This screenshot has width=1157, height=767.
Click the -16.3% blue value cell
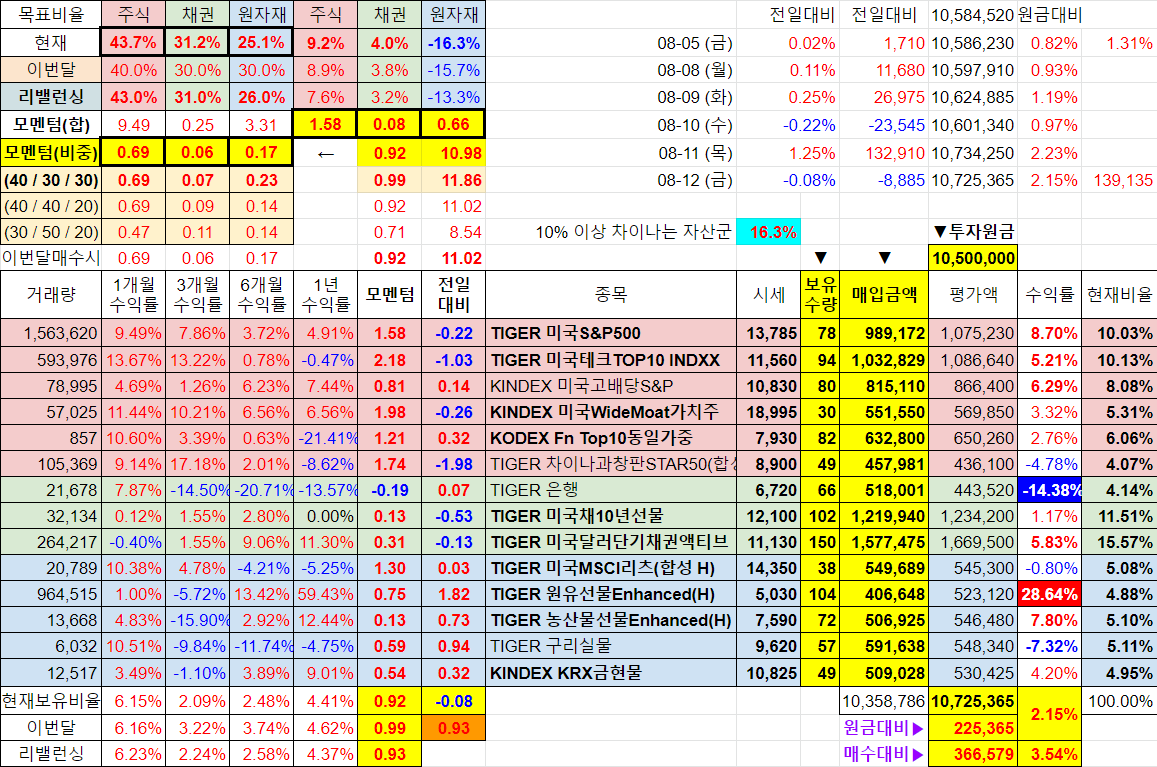click(454, 43)
